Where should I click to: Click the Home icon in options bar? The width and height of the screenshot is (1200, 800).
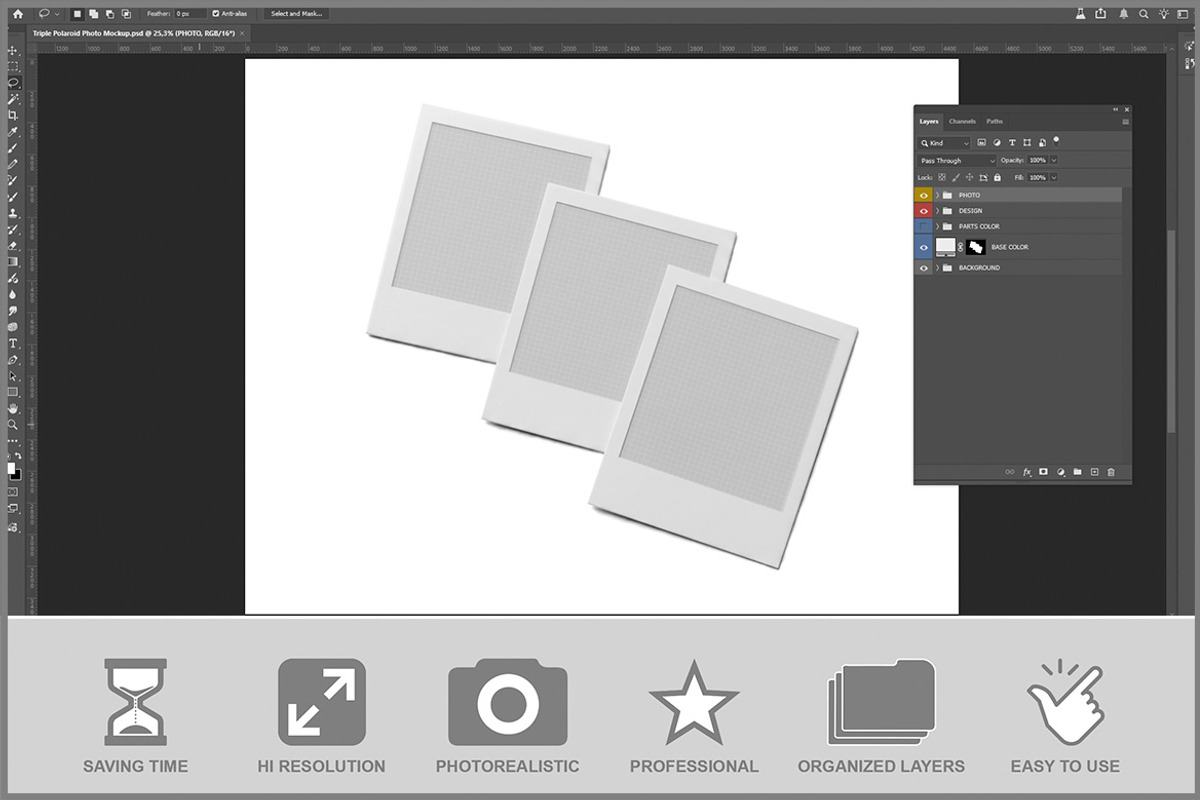click(x=17, y=14)
